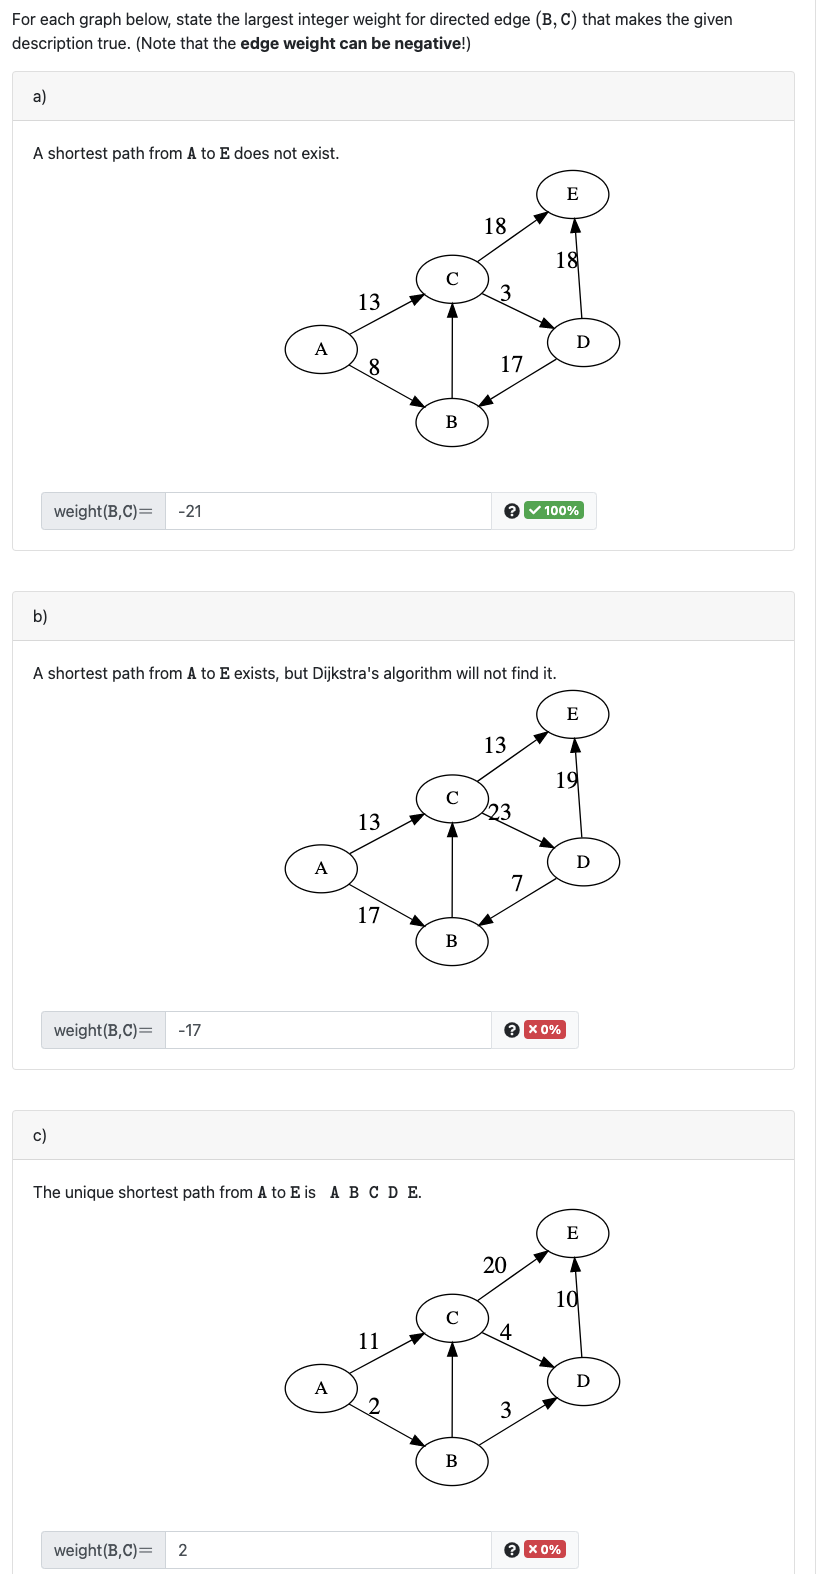Select node D in graph c
816x1574 pixels.
click(584, 1381)
